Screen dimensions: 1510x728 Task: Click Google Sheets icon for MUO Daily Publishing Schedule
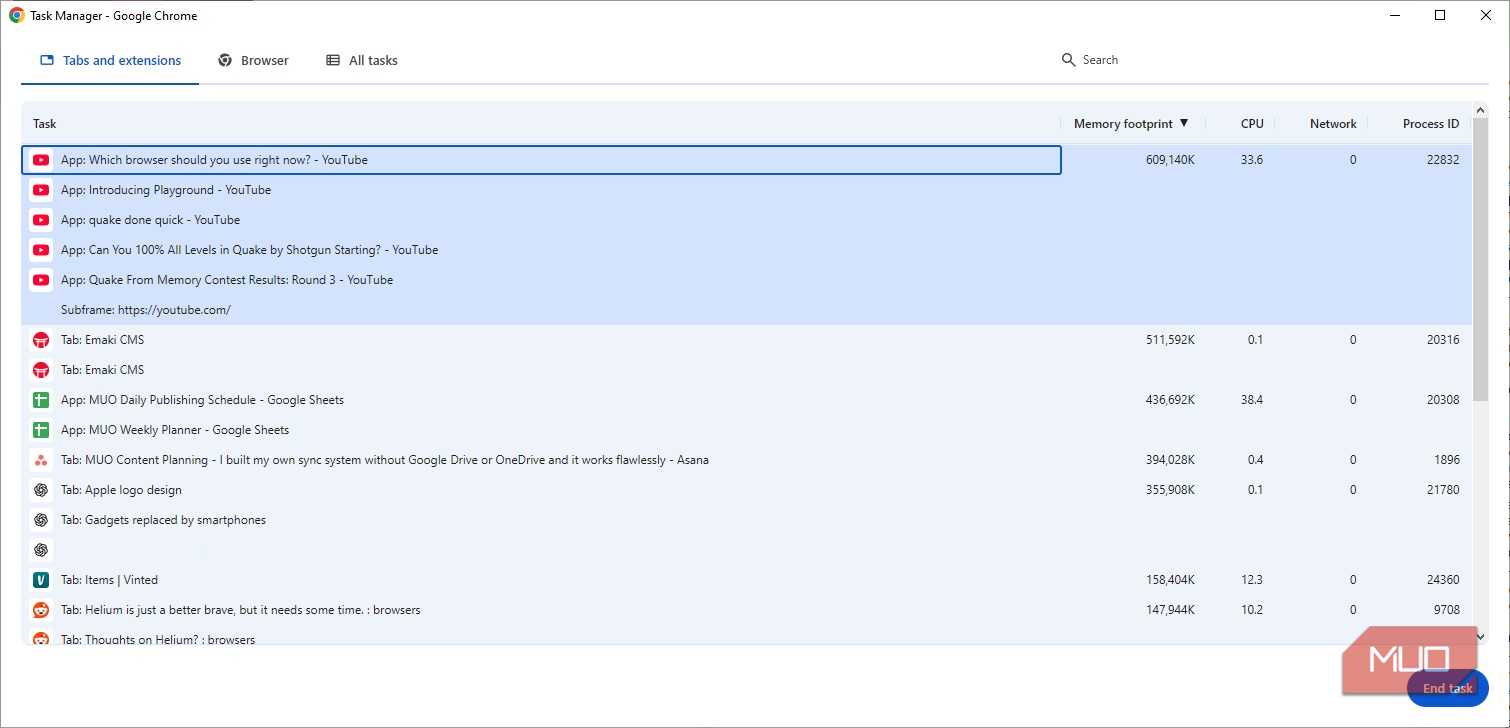[x=41, y=400]
